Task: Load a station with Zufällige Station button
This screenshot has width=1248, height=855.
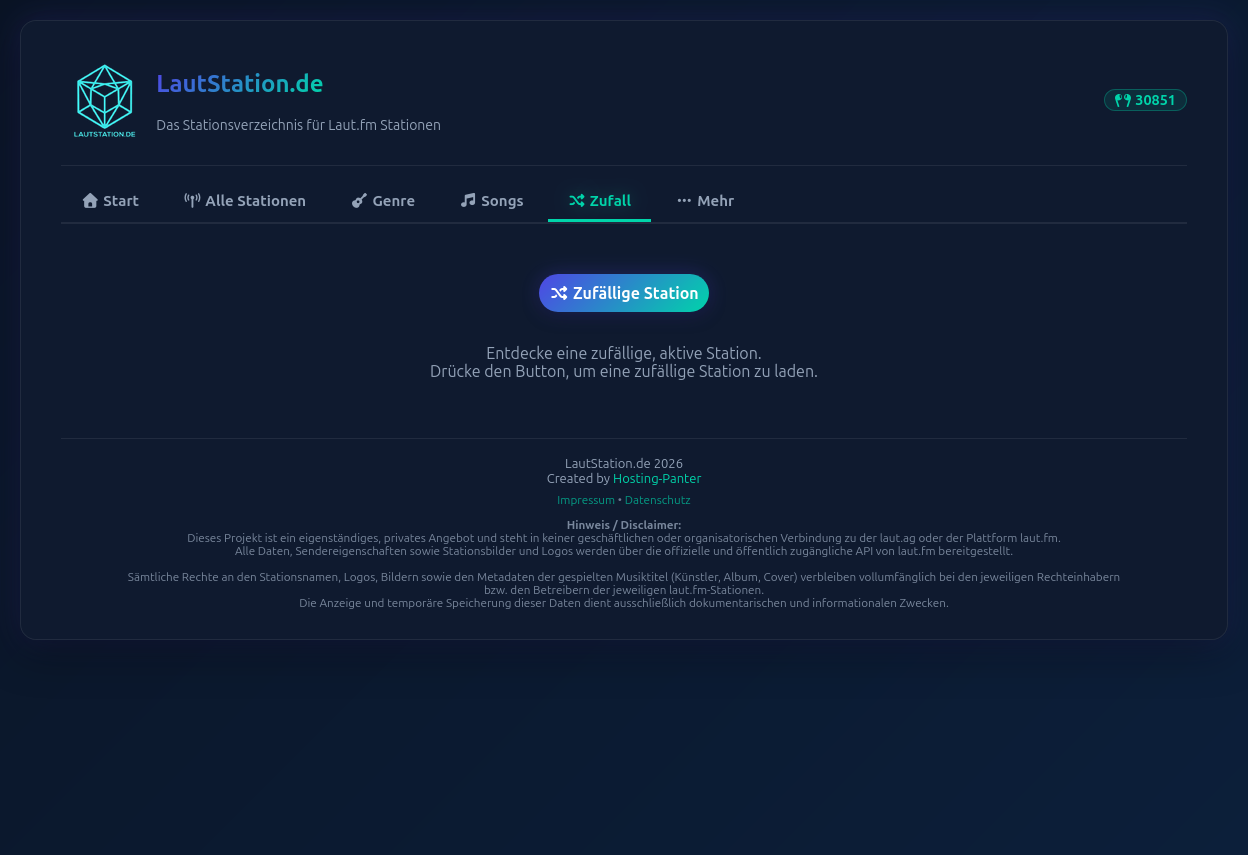Action: pos(624,293)
